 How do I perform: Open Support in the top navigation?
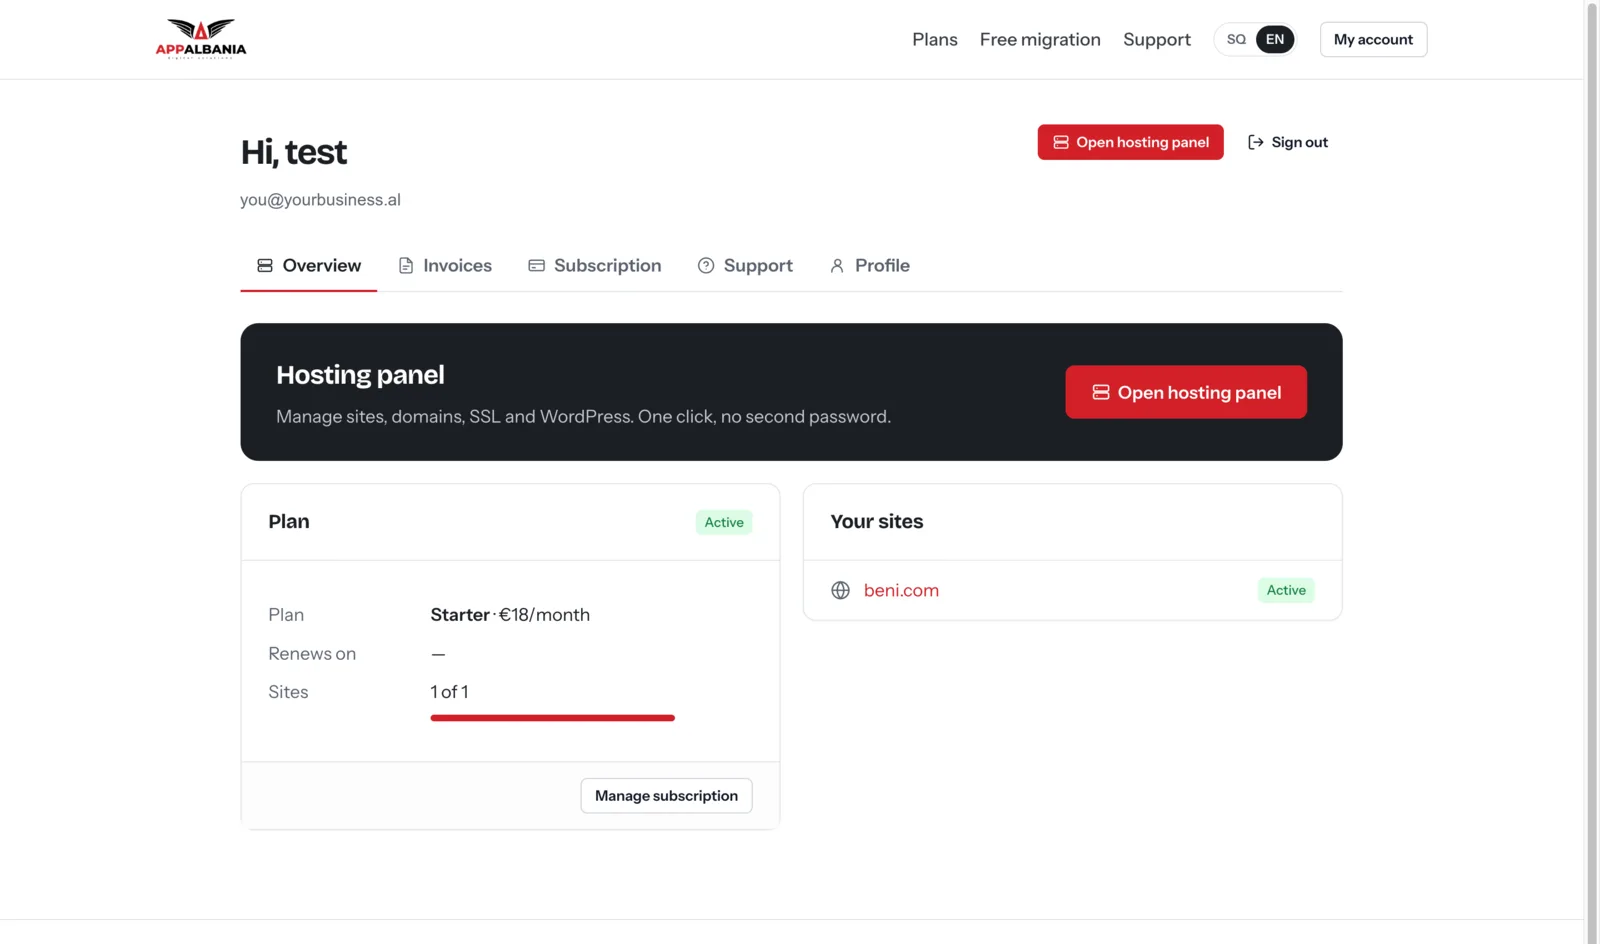tap(1156, 39)
